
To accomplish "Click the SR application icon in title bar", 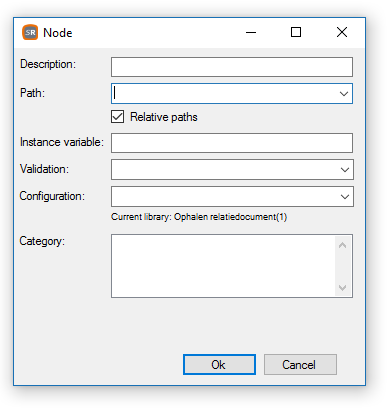I will [30, 32].
